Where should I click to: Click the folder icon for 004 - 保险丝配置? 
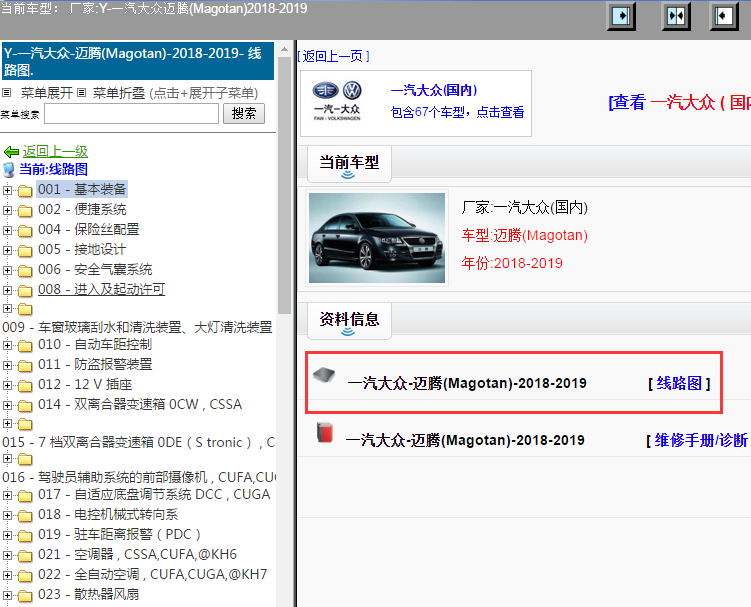[x=25, y=231]
